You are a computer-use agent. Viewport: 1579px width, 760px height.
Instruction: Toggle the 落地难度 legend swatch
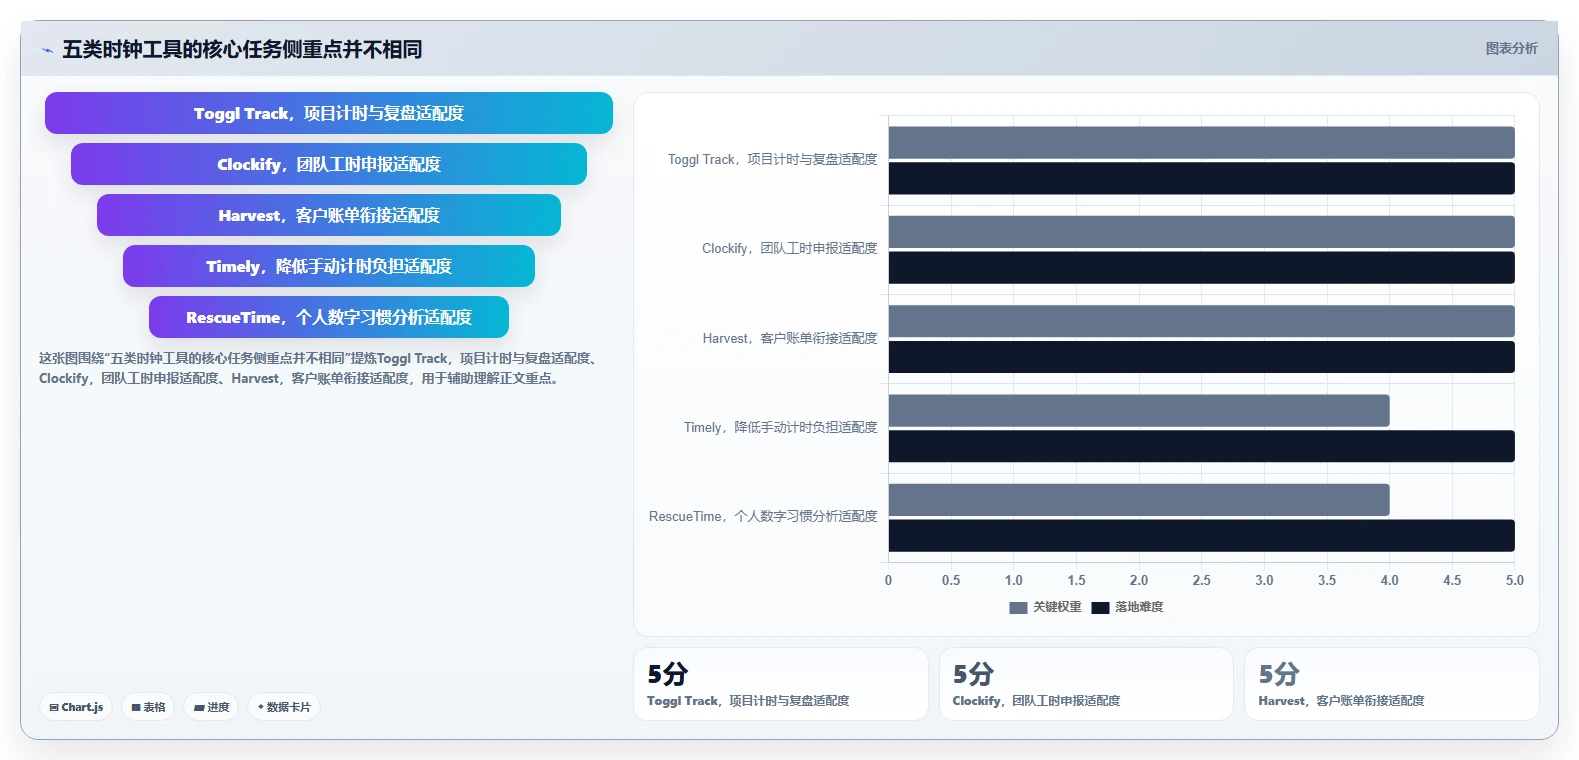pyautogui.click(x=1100, y=607)
